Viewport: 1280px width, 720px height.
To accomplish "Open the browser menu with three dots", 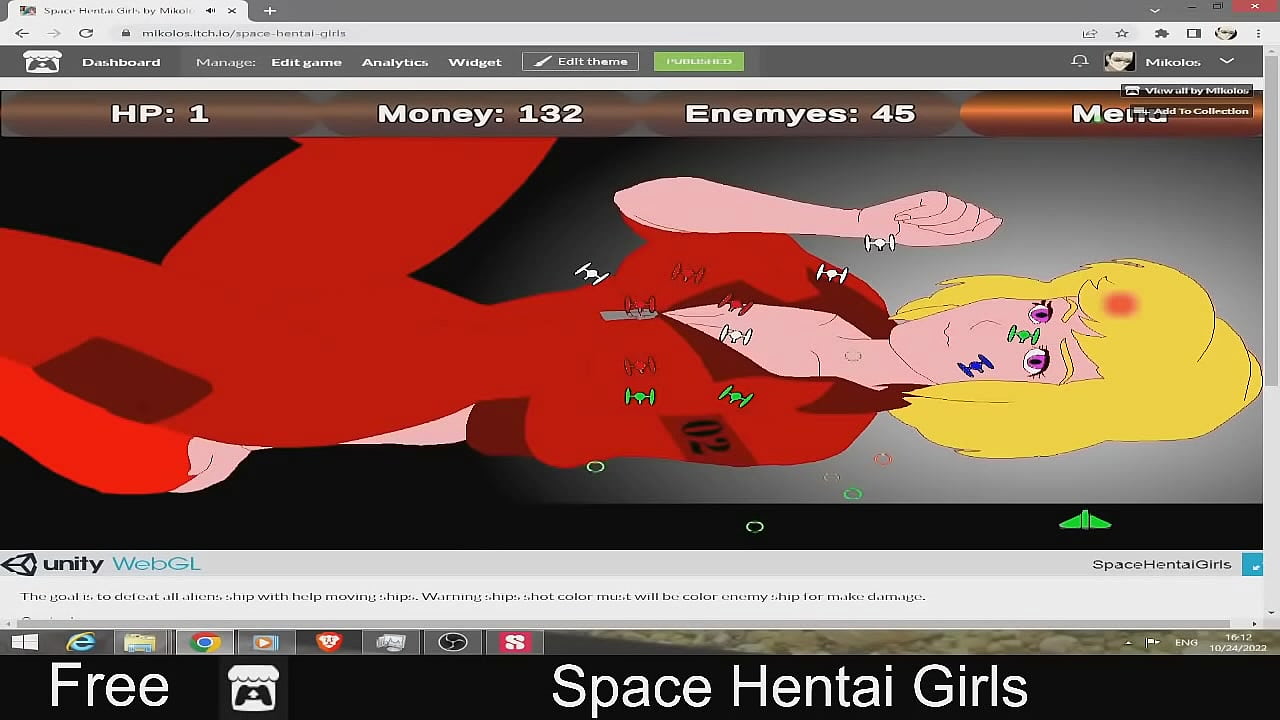I will click(x=1257, y=32).
